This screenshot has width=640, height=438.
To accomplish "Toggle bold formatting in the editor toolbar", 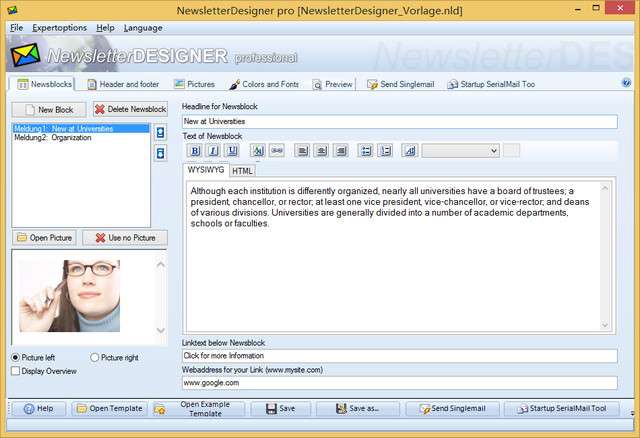I will pyautogui.click(x=195, y=151).
